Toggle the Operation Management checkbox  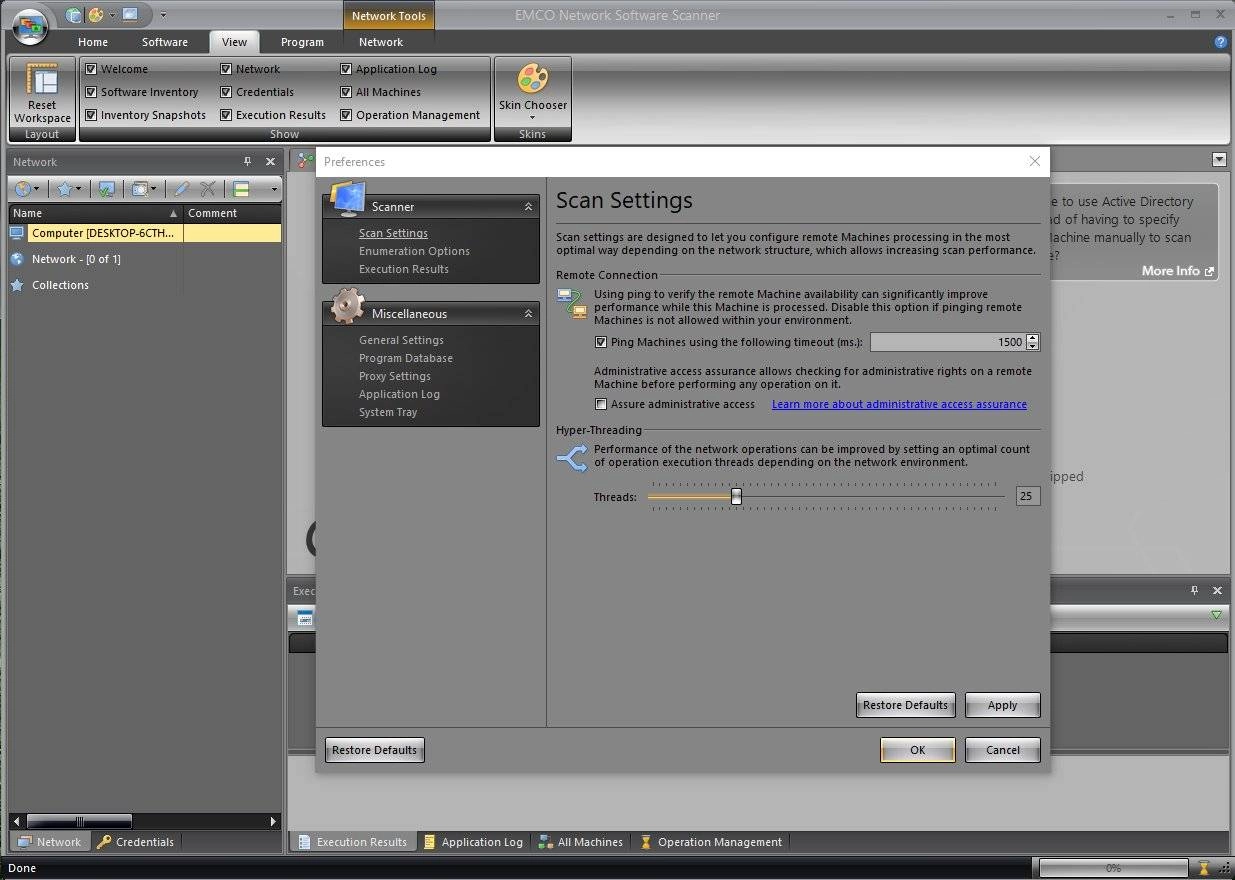click(346, 115)
